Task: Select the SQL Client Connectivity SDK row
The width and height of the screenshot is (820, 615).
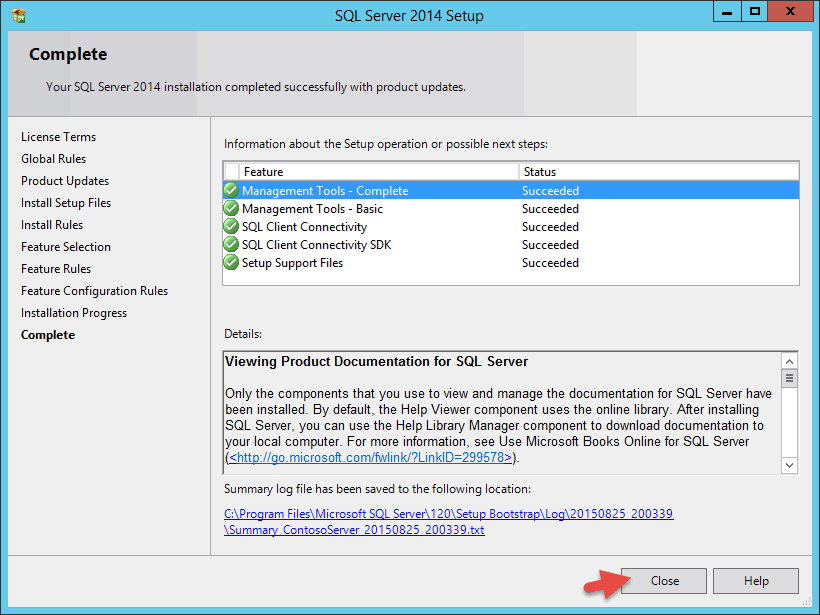Action: pyautogui.click(x=511, y=245)
